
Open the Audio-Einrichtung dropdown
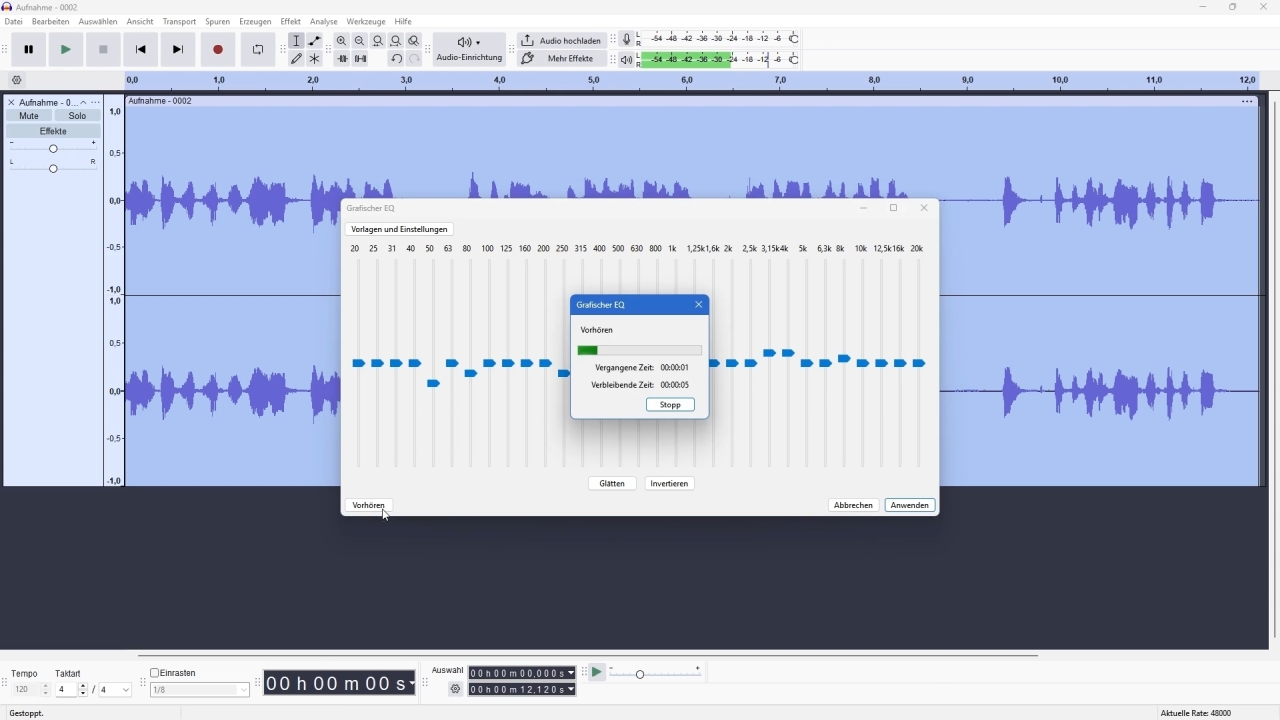pyautogui.click(x=470, y=50)
